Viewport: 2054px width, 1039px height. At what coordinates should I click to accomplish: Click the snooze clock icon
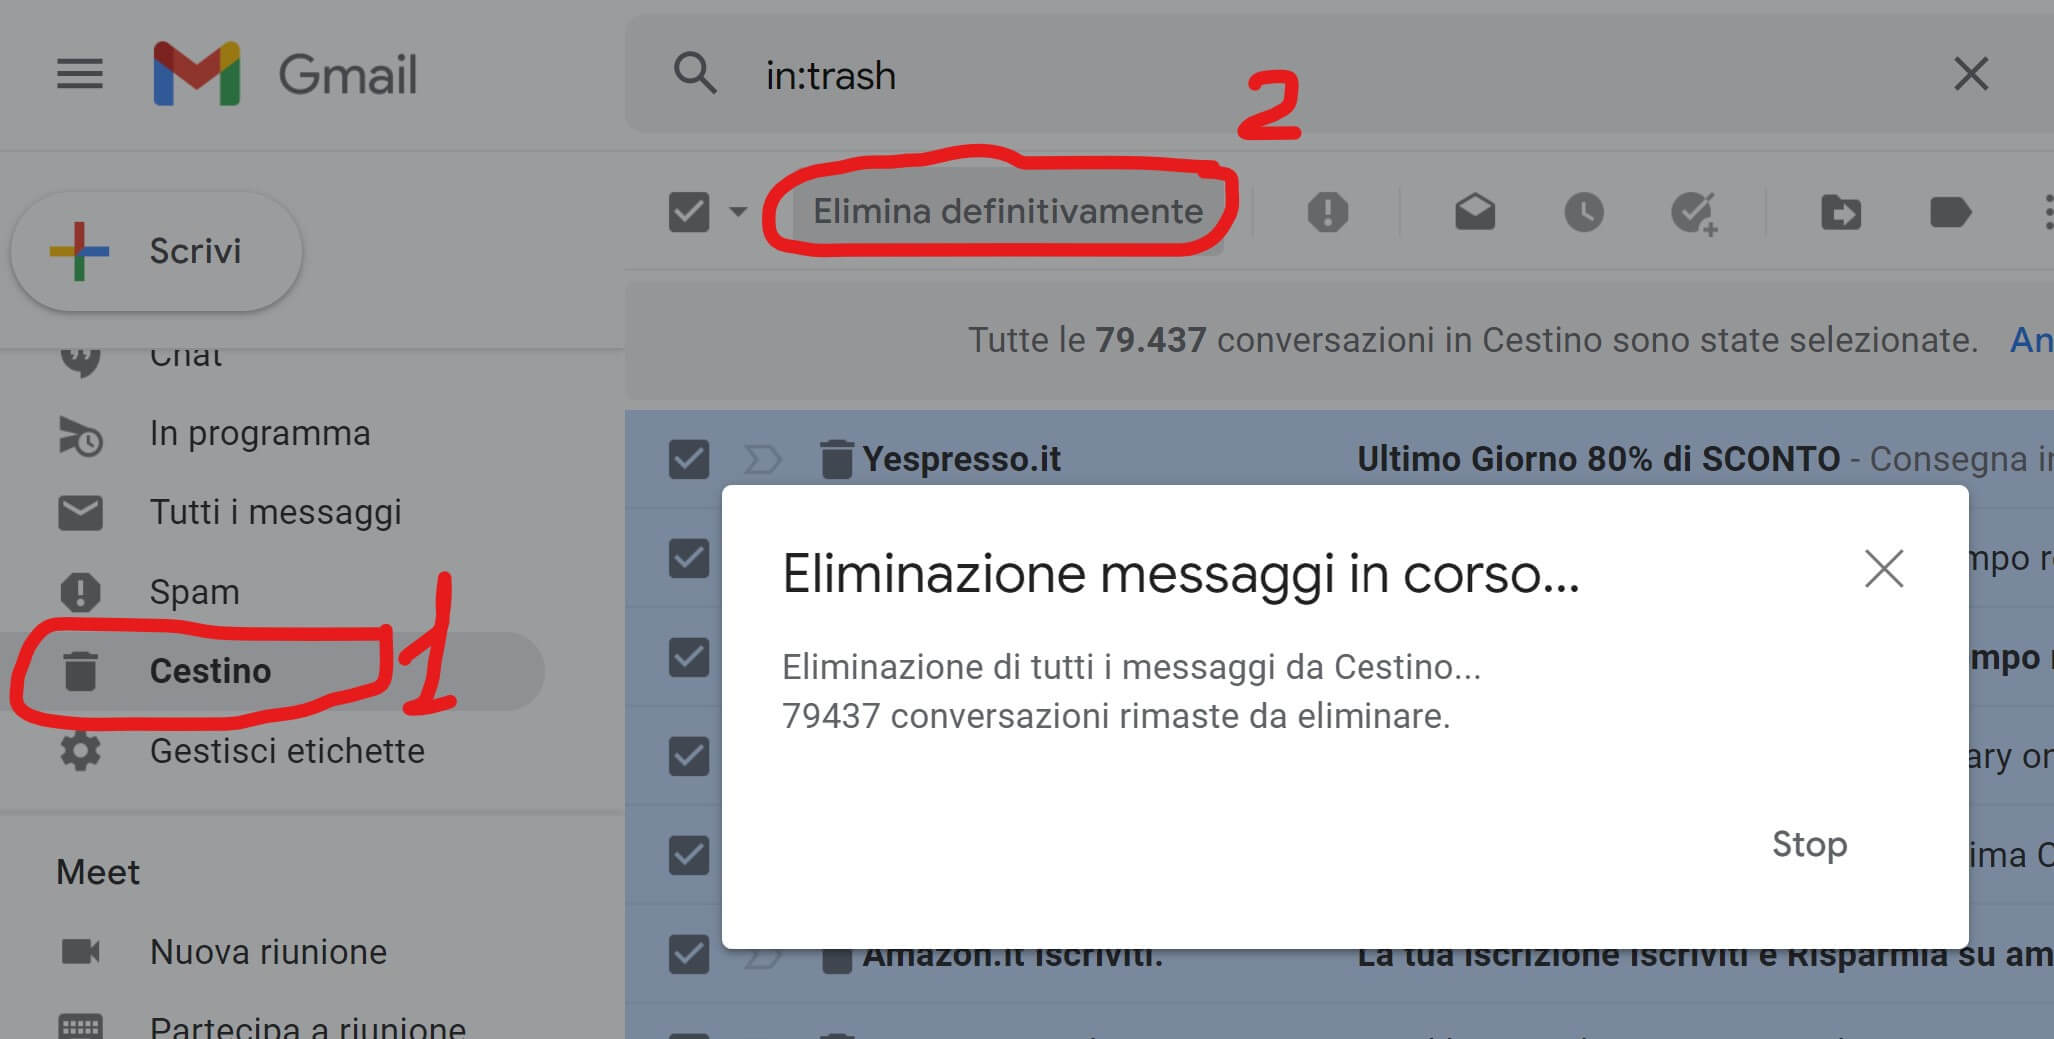coord(1583,212)
